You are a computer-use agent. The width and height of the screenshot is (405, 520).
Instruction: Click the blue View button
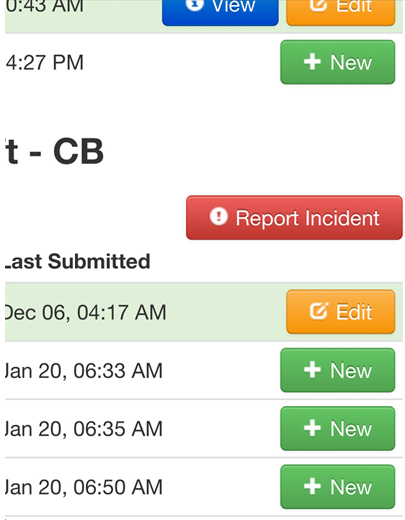(x=220, y=12)
